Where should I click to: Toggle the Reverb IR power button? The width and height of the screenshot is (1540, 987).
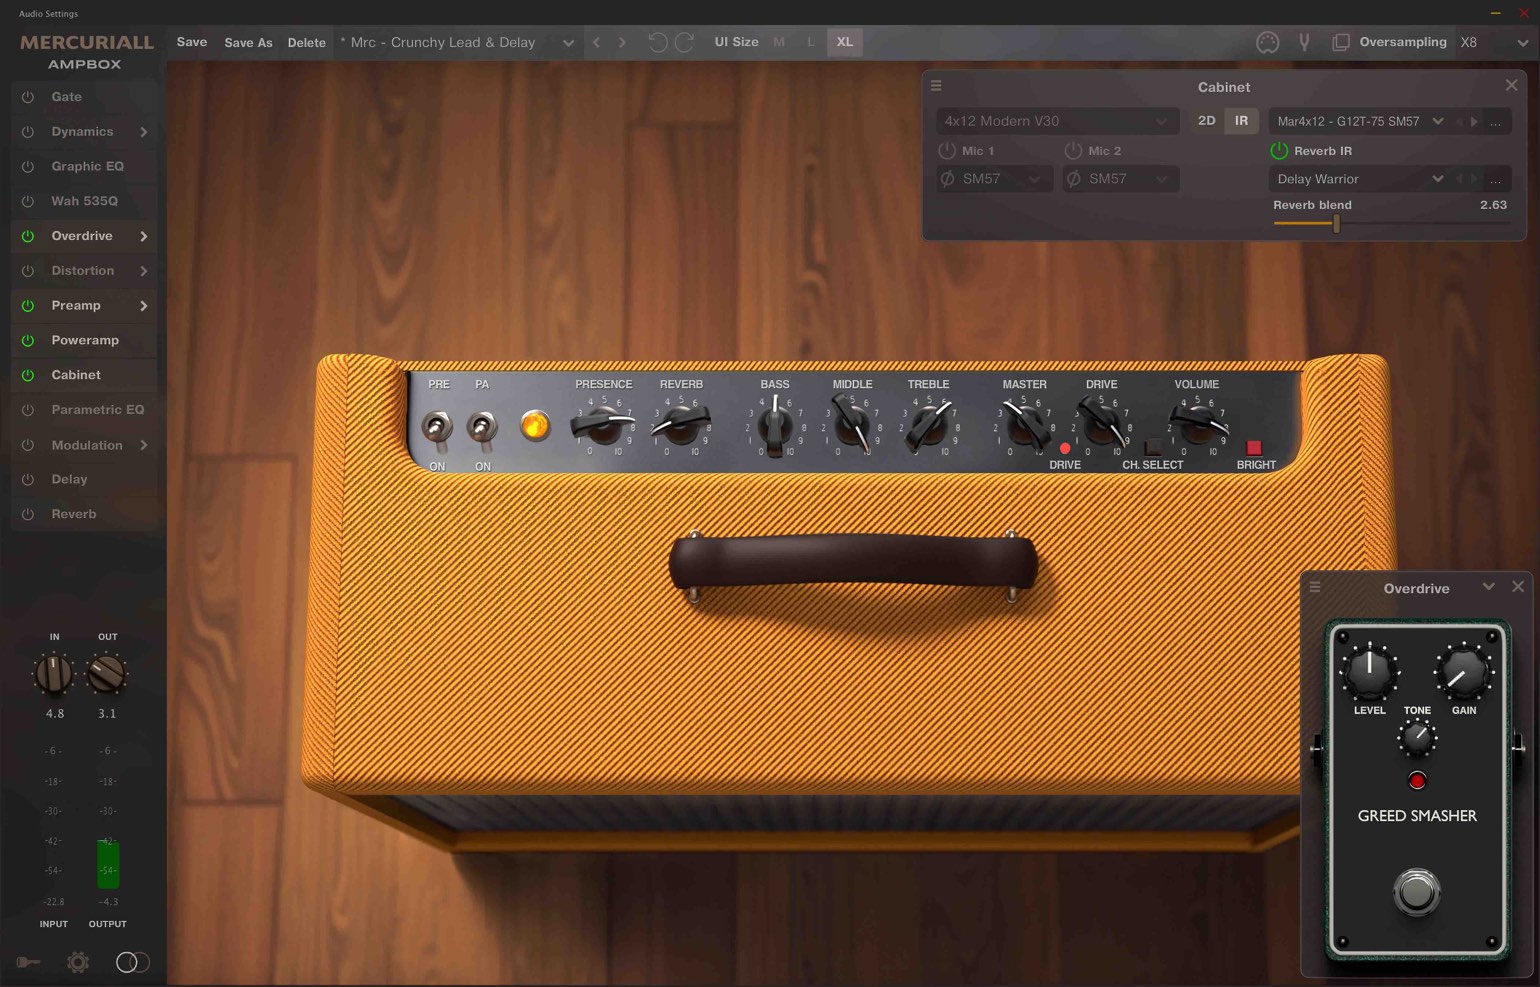pos(1279,151)
